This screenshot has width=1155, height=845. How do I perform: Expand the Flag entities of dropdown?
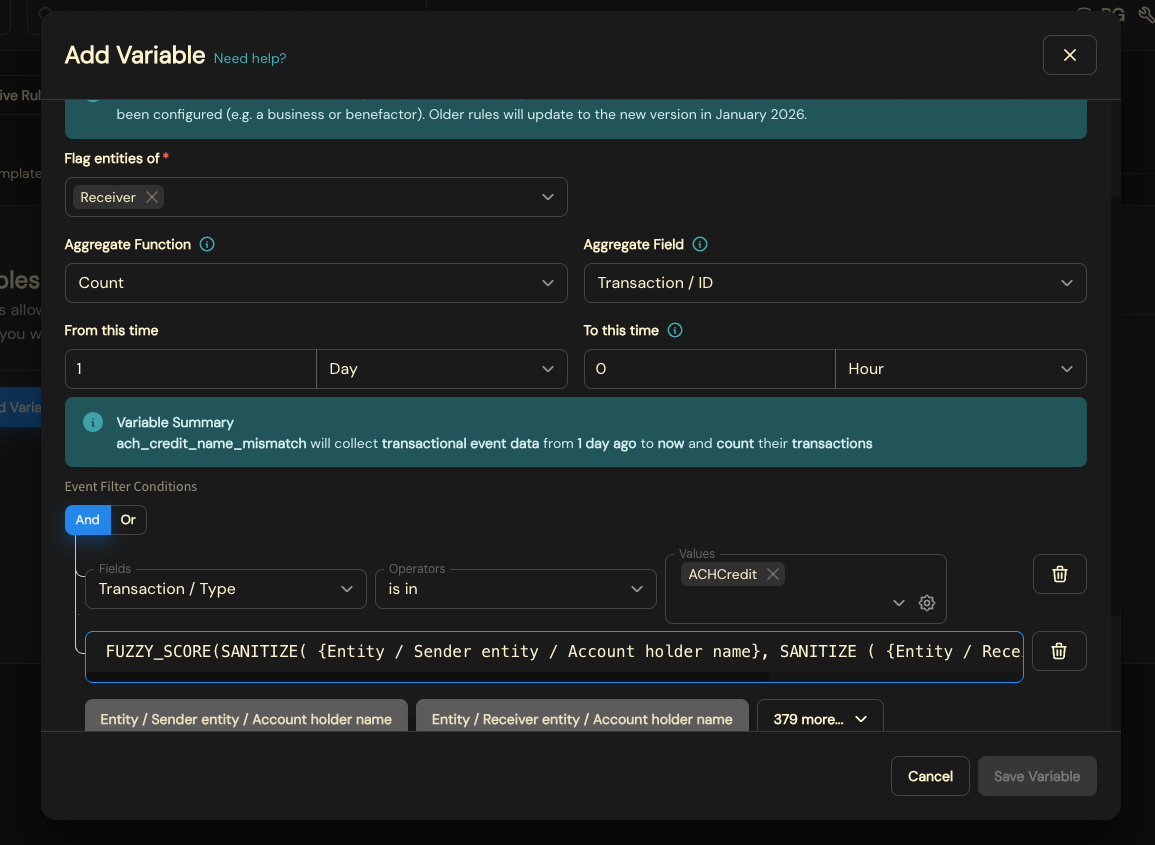click(547, 197)
